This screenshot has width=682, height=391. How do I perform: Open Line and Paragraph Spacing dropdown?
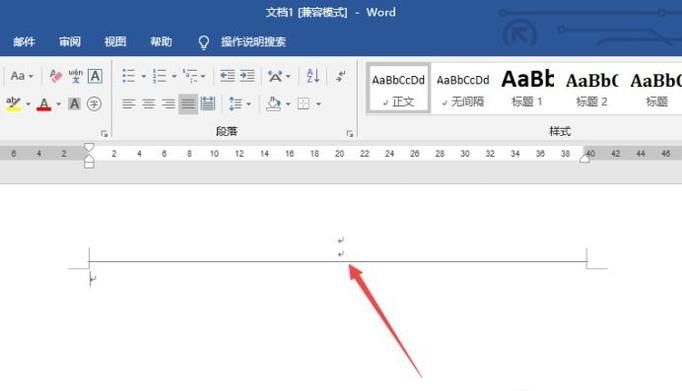coord(240,104)
